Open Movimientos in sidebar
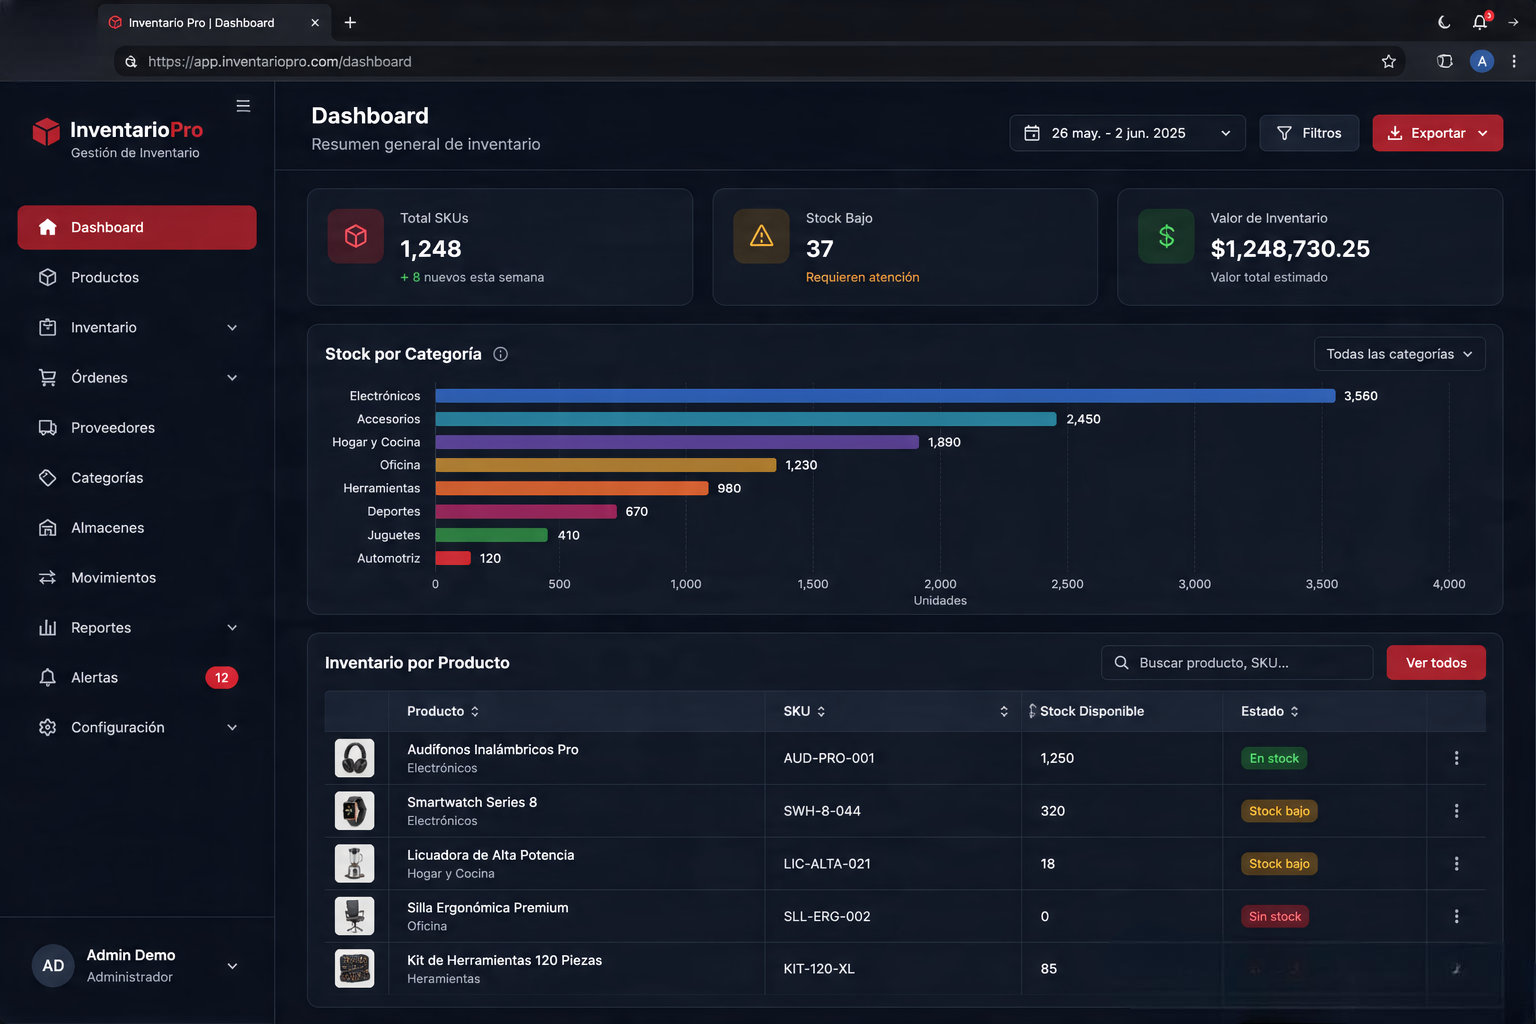The height and width of the screenshot is (1024, 1536). [137, 577]
